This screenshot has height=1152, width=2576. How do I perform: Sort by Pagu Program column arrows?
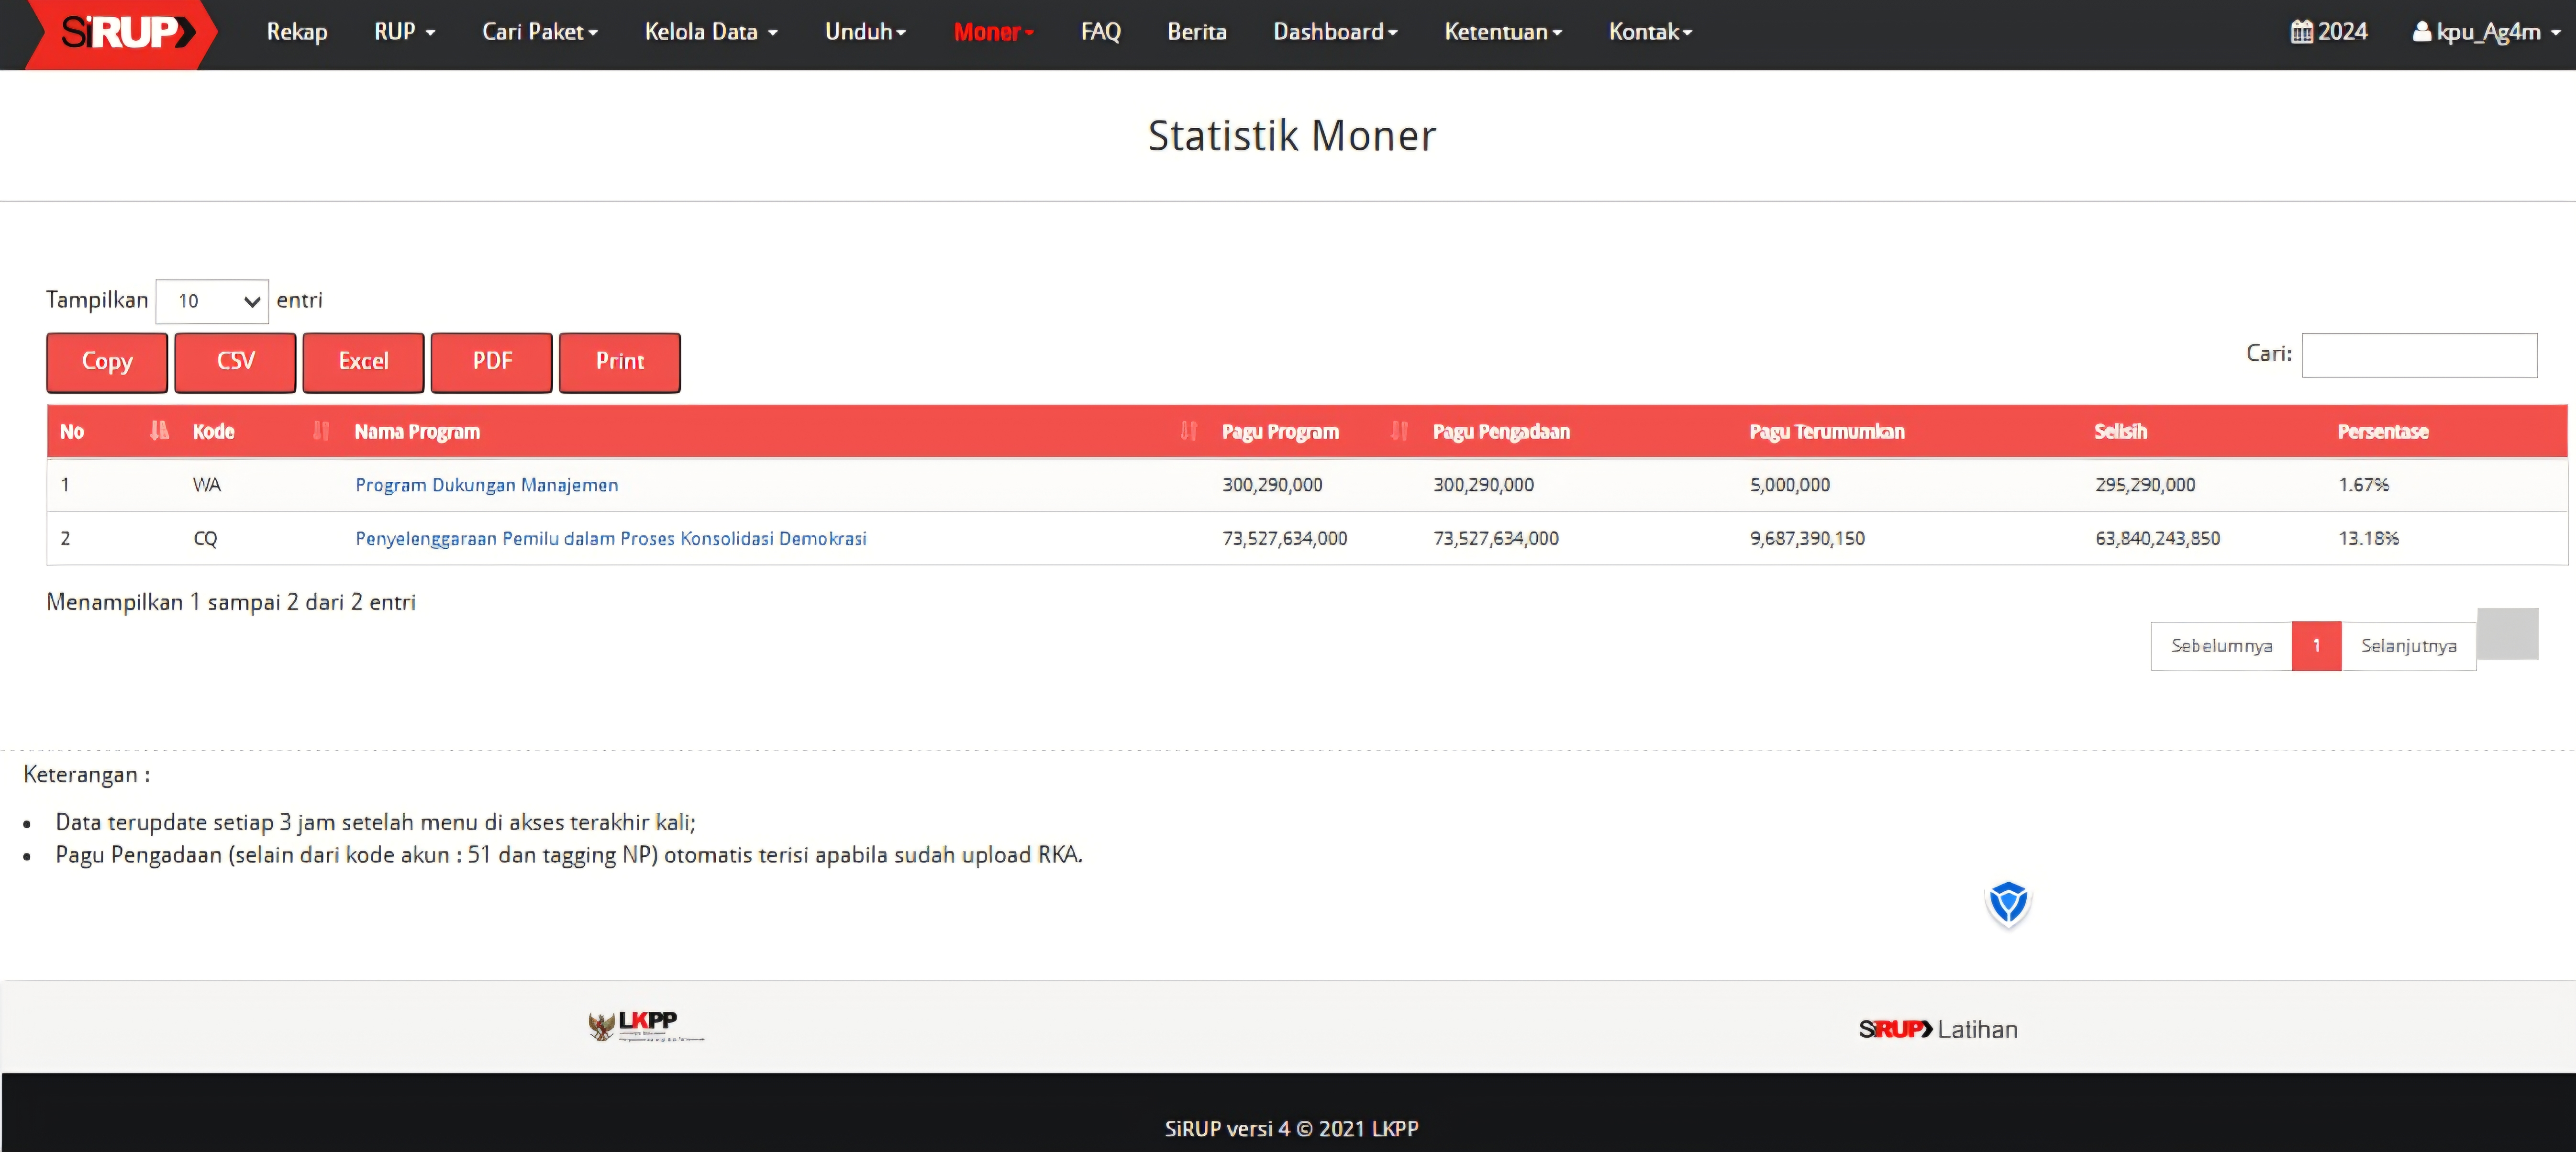tap(1398, 431)
